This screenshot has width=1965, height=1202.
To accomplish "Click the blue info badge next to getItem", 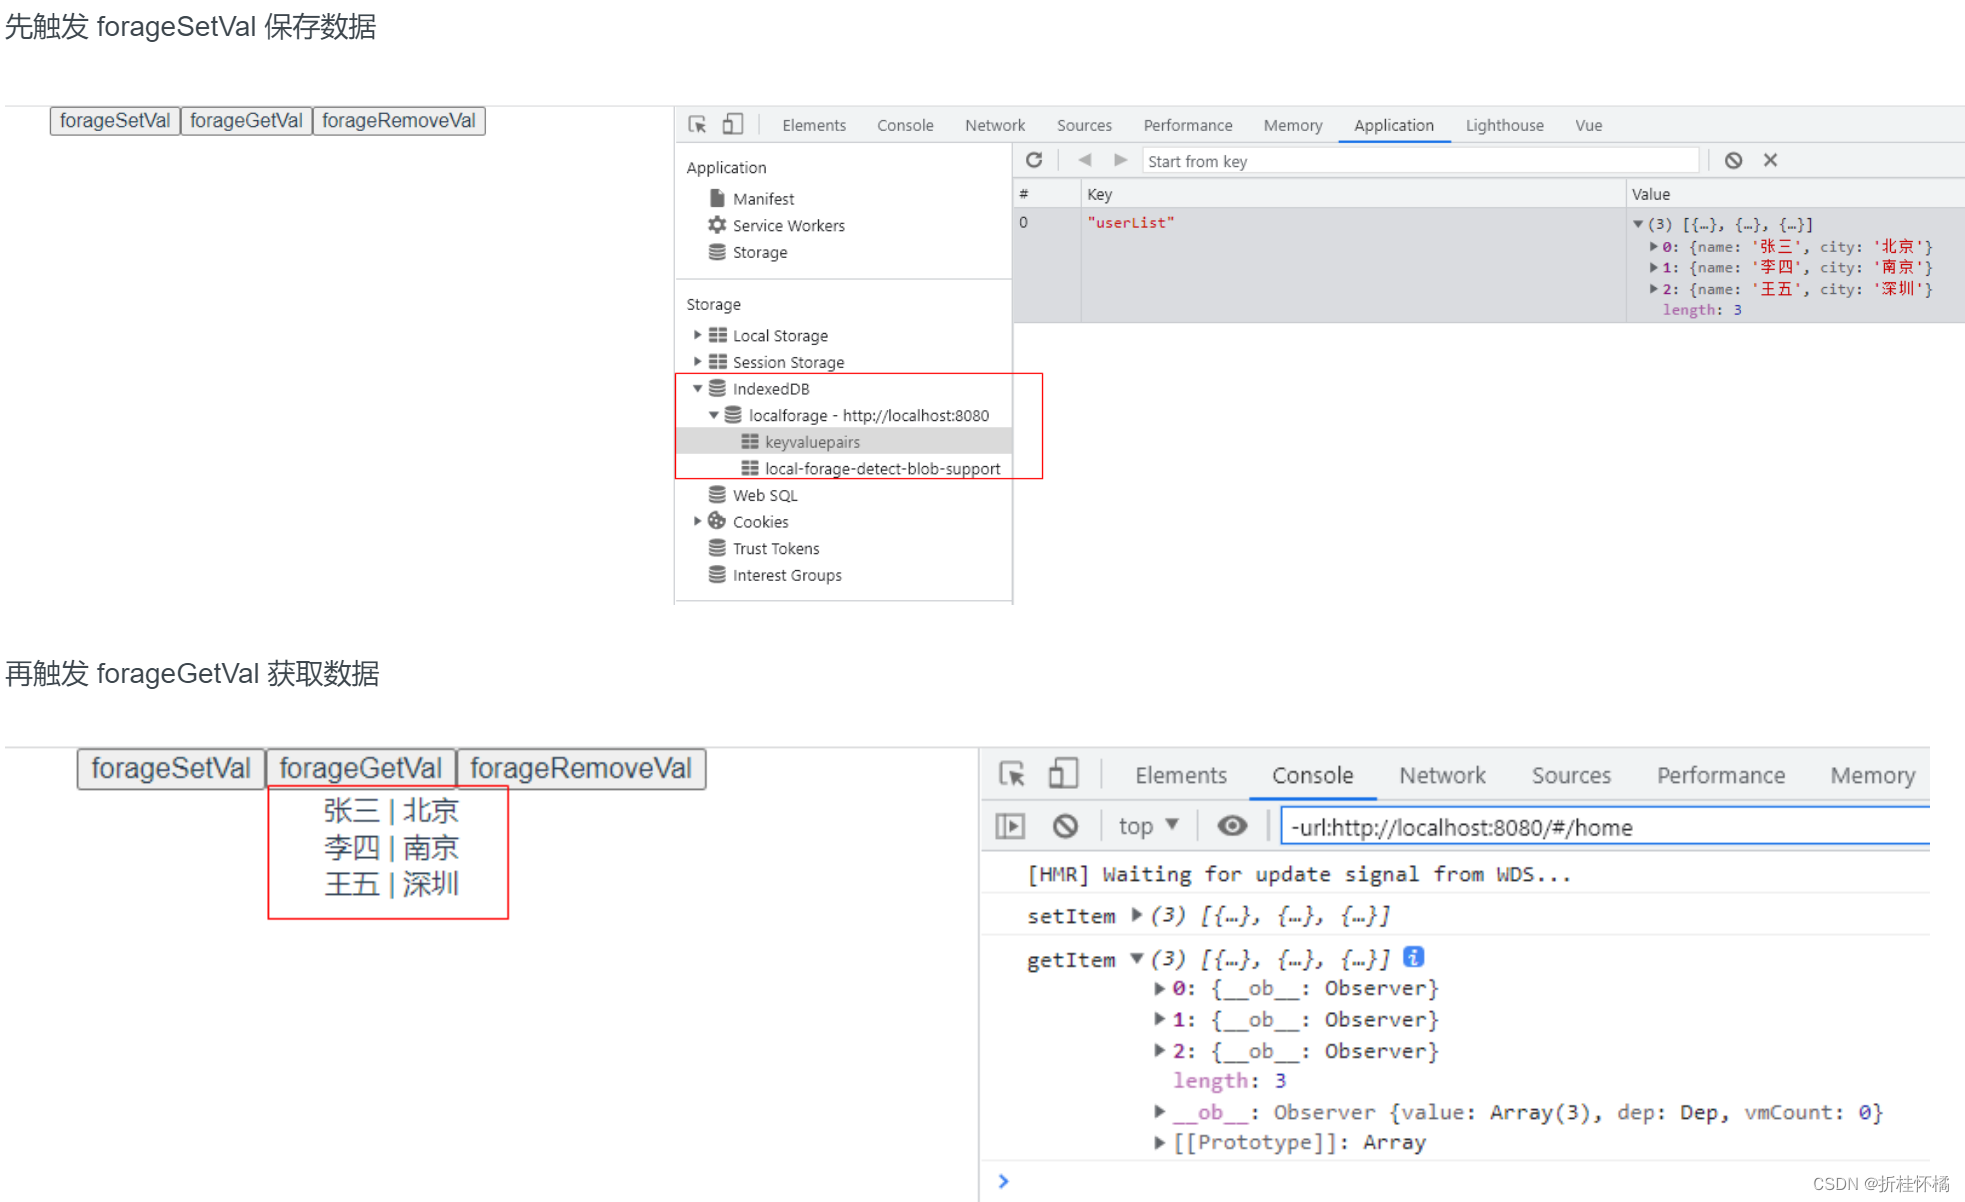I will point(1413,957).
